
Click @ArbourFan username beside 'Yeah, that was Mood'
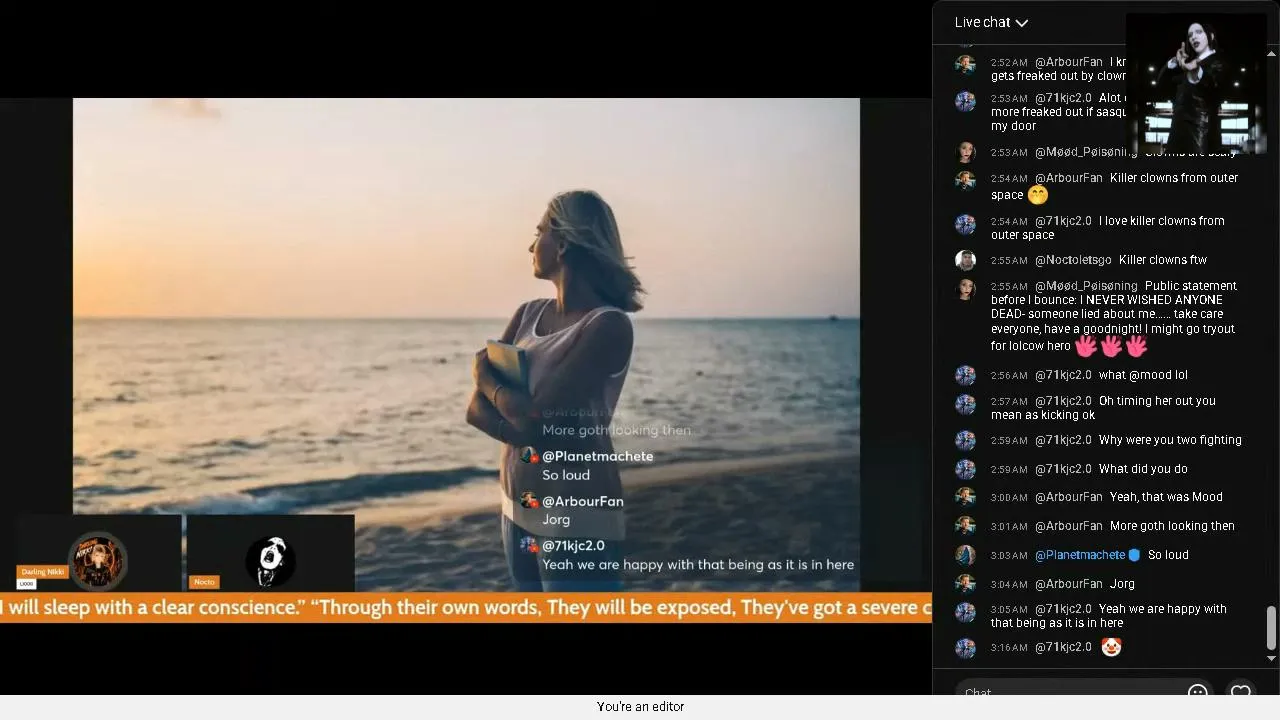pos(1069,497)
